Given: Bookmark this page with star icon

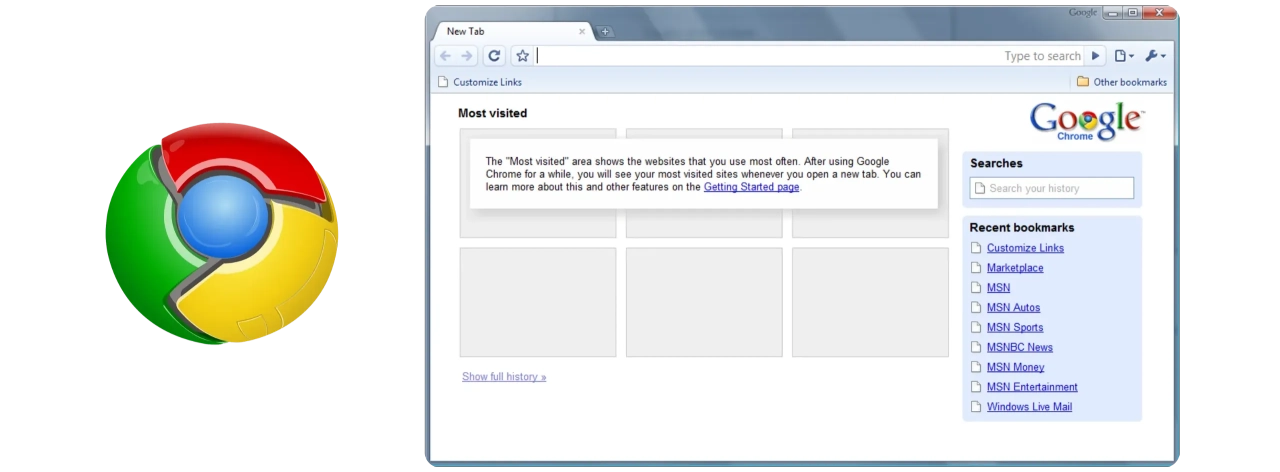Looking at the screenshot, I should [522, 56].
